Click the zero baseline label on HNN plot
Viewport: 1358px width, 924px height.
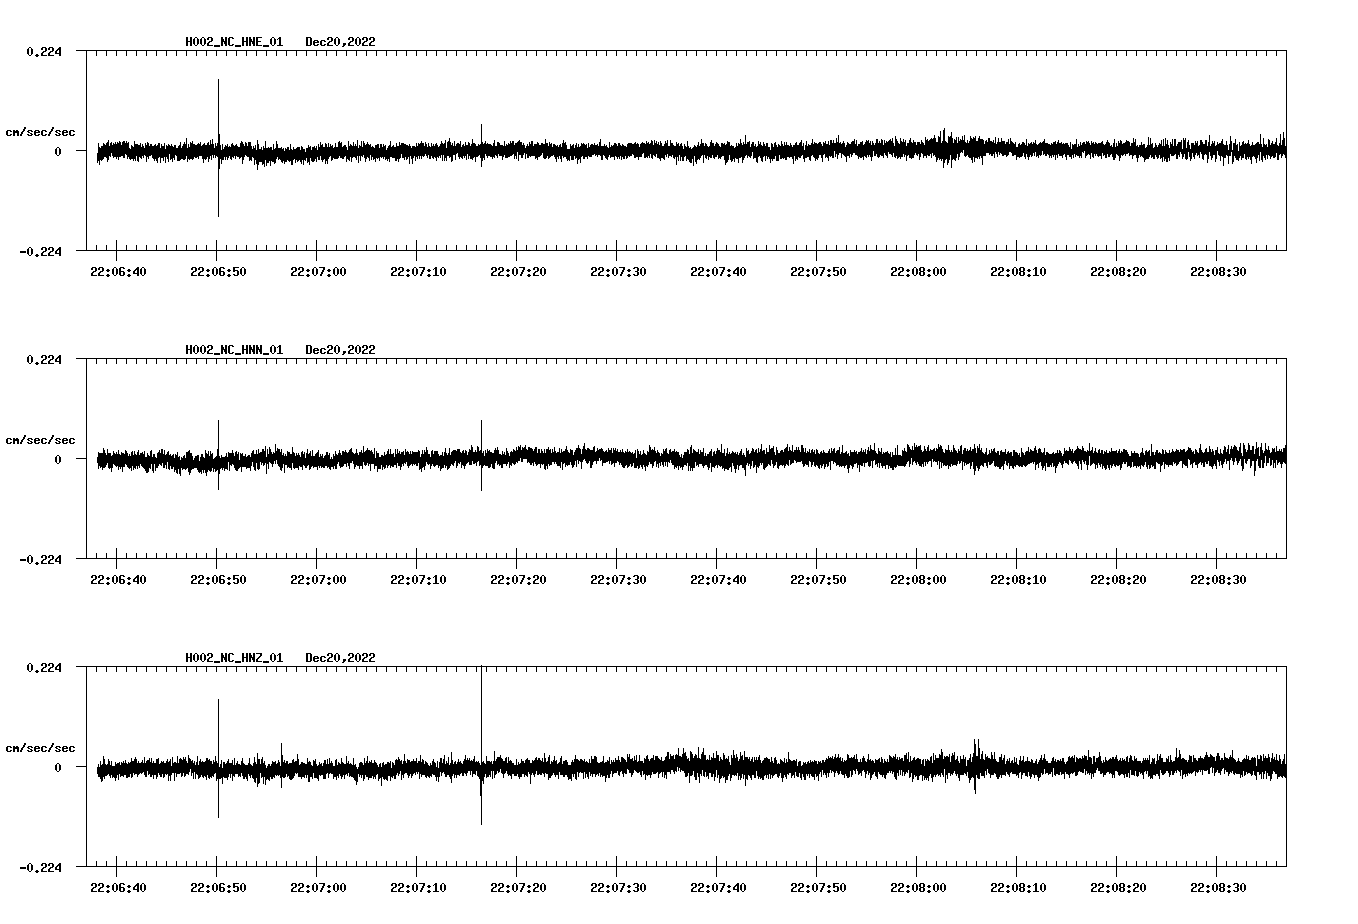pyautogui.click(x=58, y=460)
